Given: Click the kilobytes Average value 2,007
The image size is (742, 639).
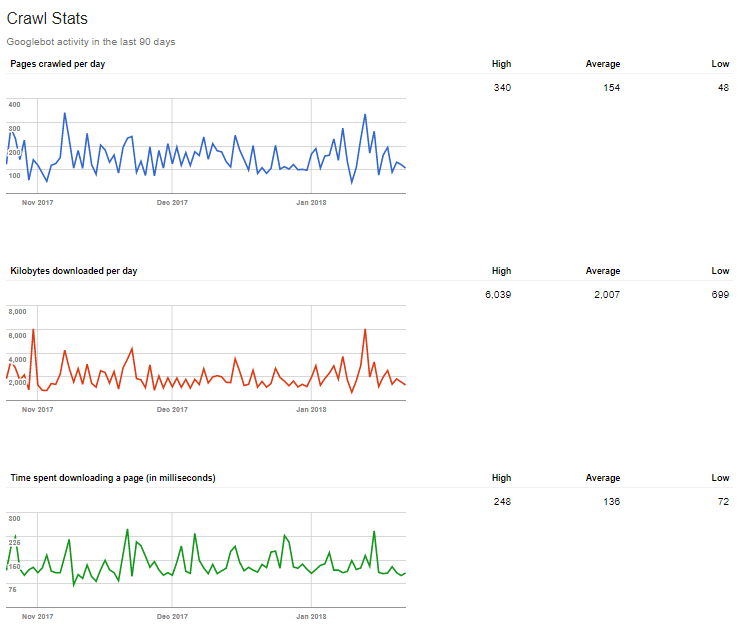Looking at the screenshot, I should tap(607, 294).
